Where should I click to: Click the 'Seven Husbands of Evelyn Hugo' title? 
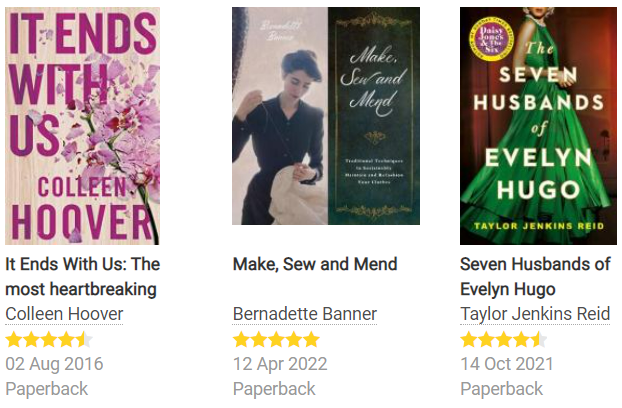click(x=535, y=276)
